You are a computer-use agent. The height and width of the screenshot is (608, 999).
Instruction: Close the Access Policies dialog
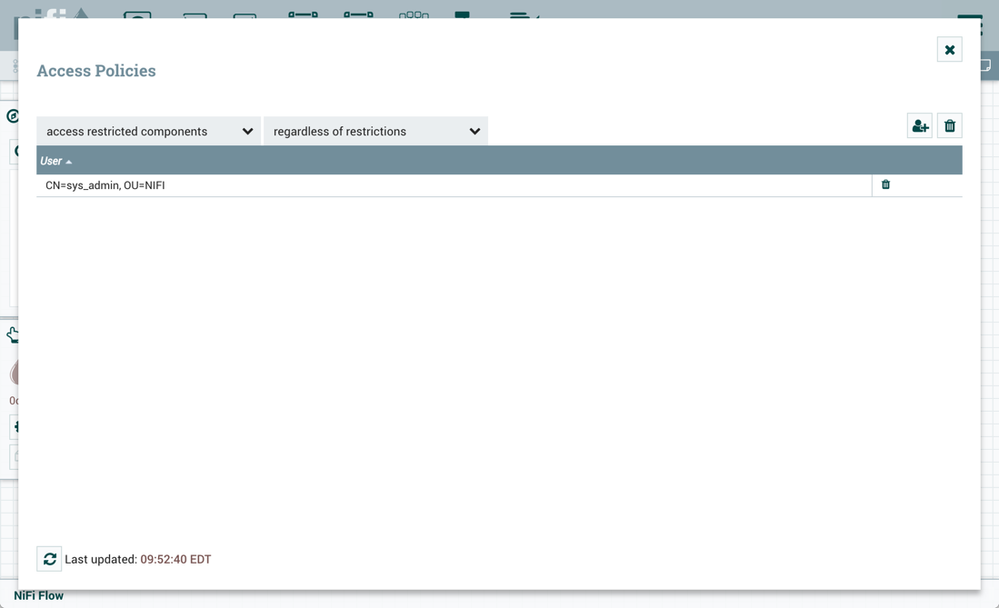948,49
